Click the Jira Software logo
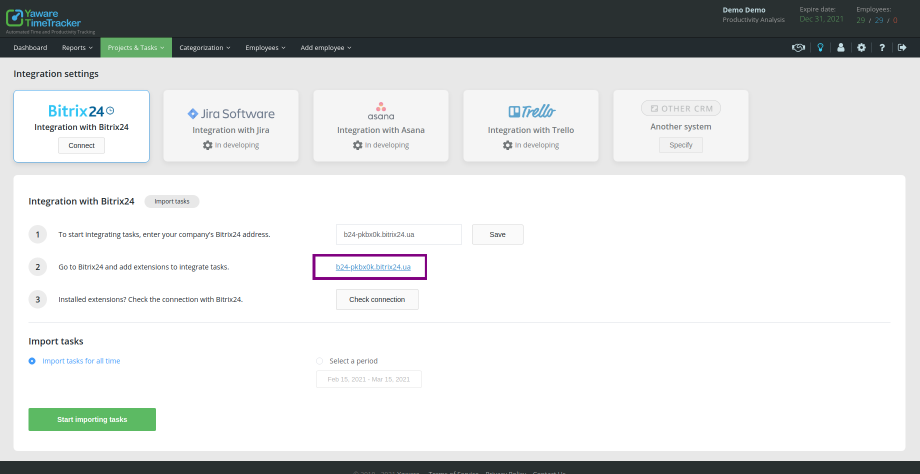The width and height of the screenshot is (920, 474). (x=231, y=114)
